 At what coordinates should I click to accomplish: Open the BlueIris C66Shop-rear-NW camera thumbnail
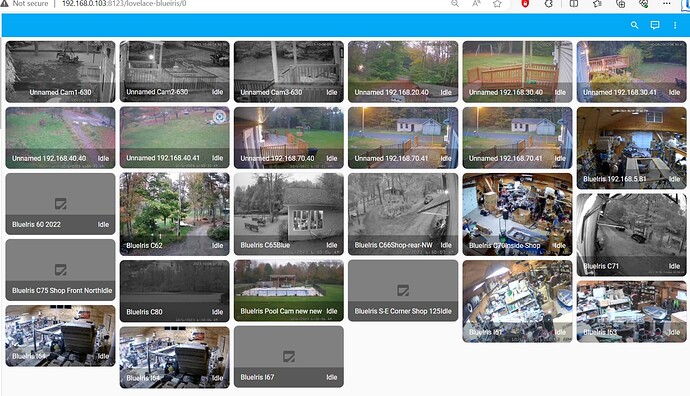[x=403, y=214]
